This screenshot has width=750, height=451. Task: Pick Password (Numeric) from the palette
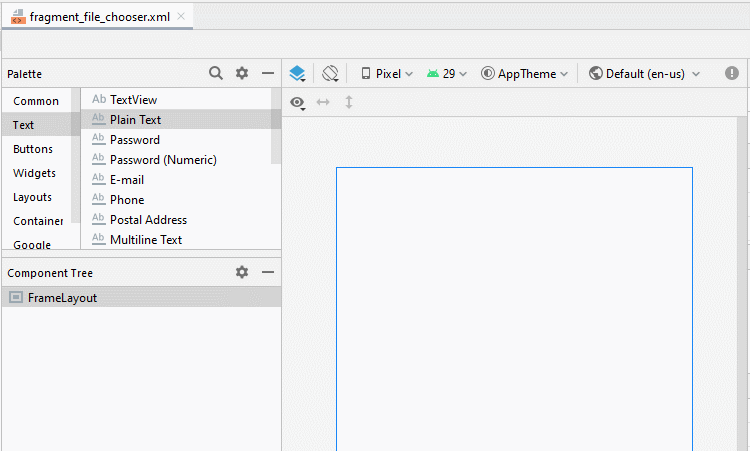[176, 160]
